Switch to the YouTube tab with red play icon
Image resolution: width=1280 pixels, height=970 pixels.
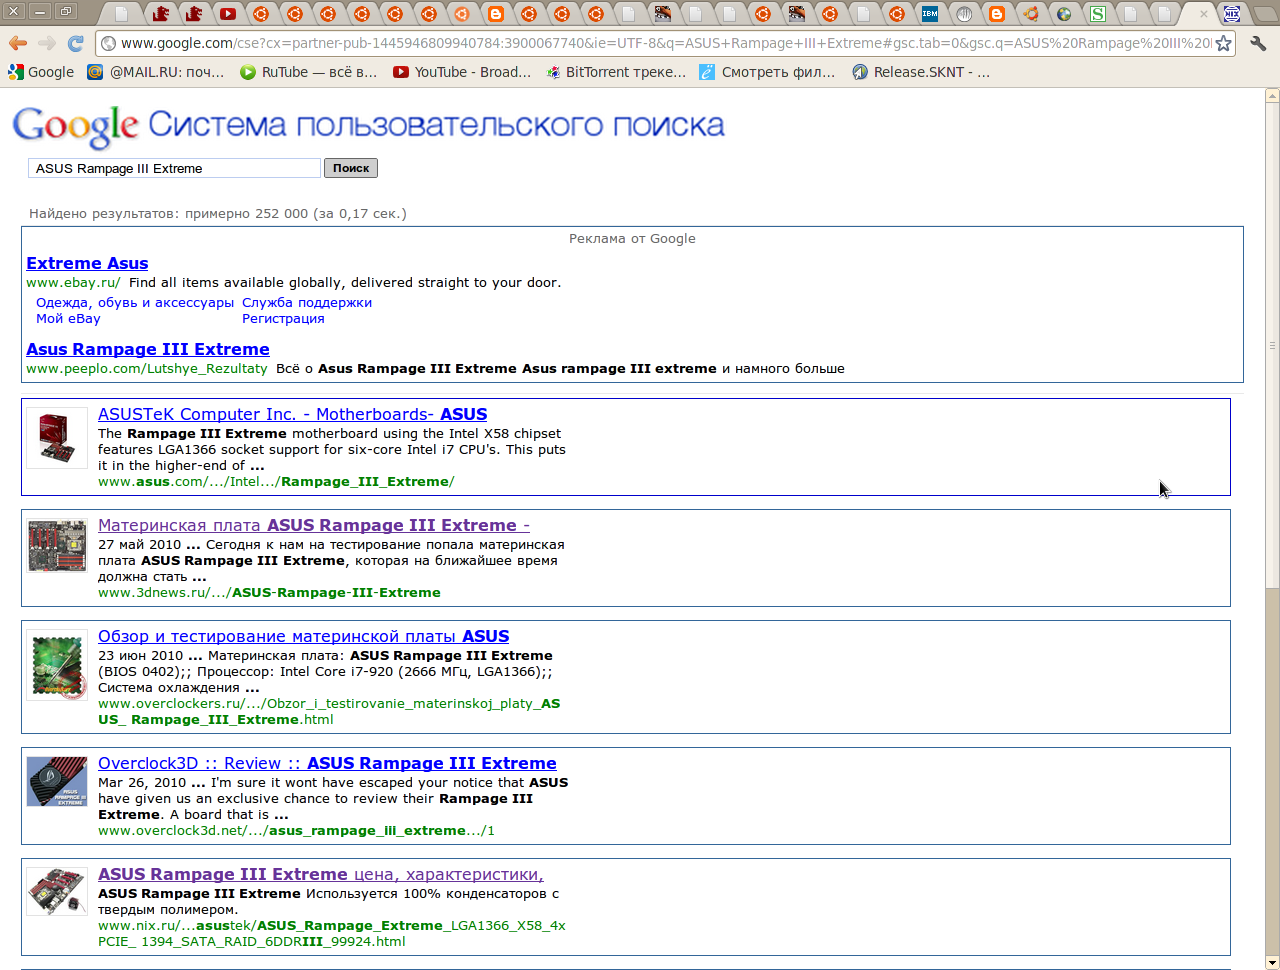227,14
